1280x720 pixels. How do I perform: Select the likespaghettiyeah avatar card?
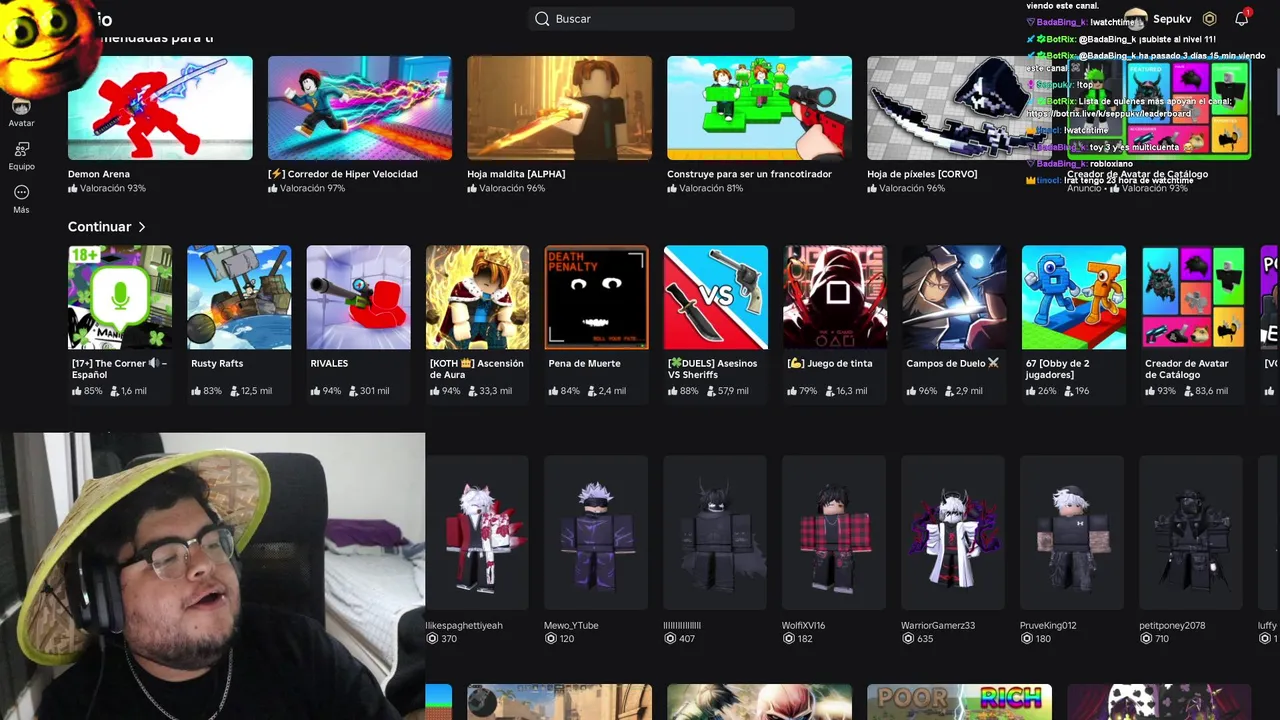point(477,533)
